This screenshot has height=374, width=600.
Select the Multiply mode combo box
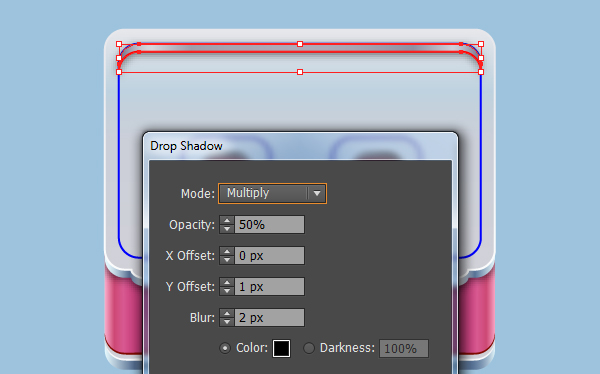272,193
